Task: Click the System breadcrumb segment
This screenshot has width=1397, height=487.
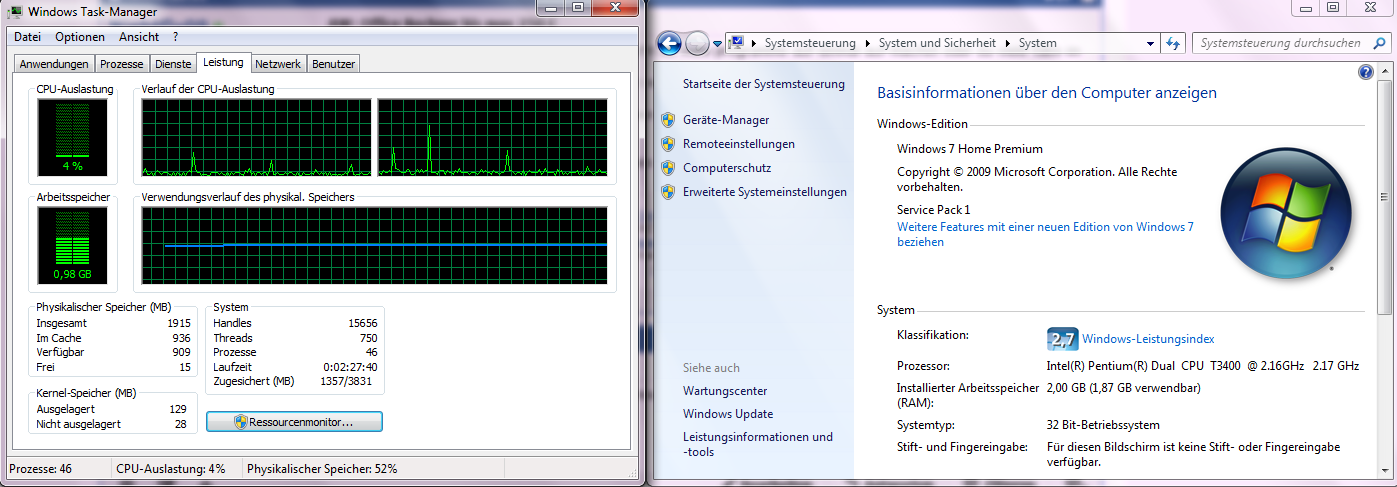Action: [1037, 43]
